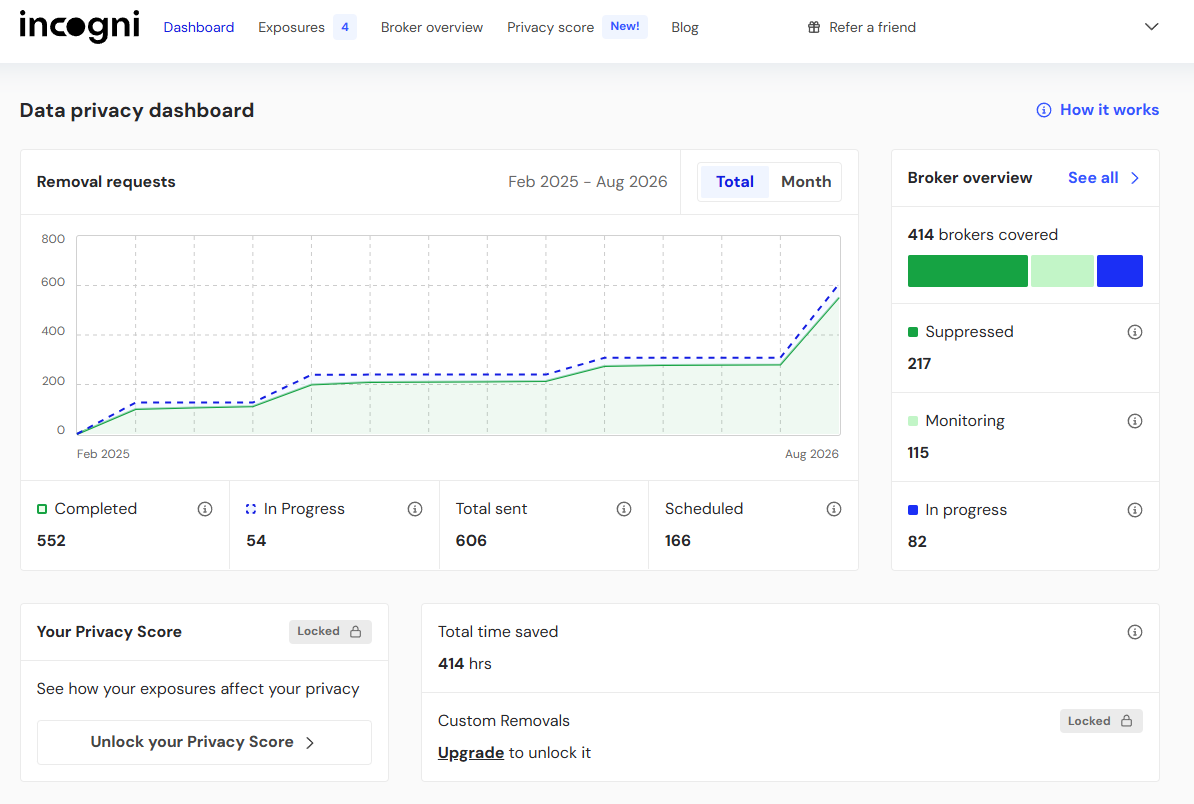Click the Removal requests heading
1194x804 pixels.
[106, 182]
